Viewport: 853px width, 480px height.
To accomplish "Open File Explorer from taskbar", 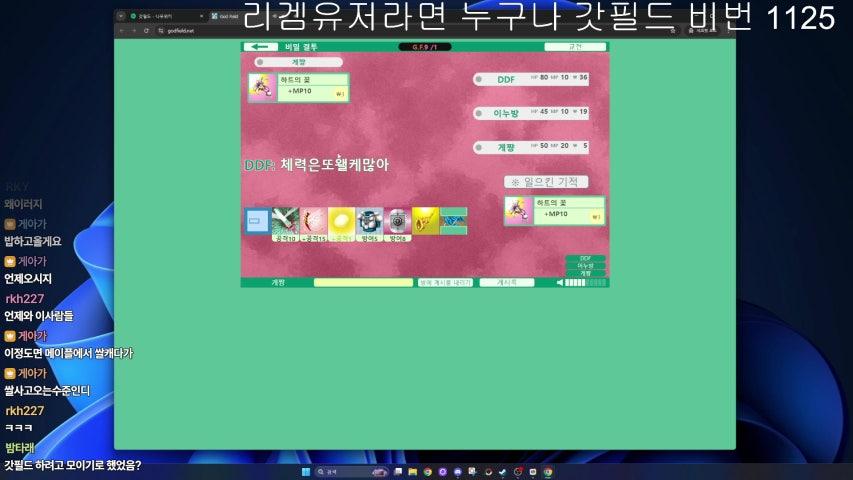I will pos(412,472).
